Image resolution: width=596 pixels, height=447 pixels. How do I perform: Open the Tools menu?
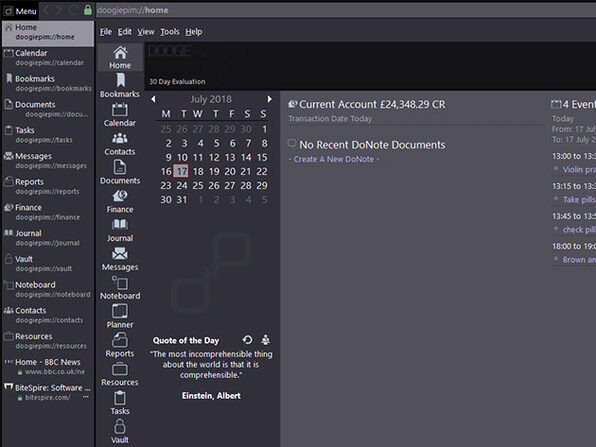click(170, 32)
